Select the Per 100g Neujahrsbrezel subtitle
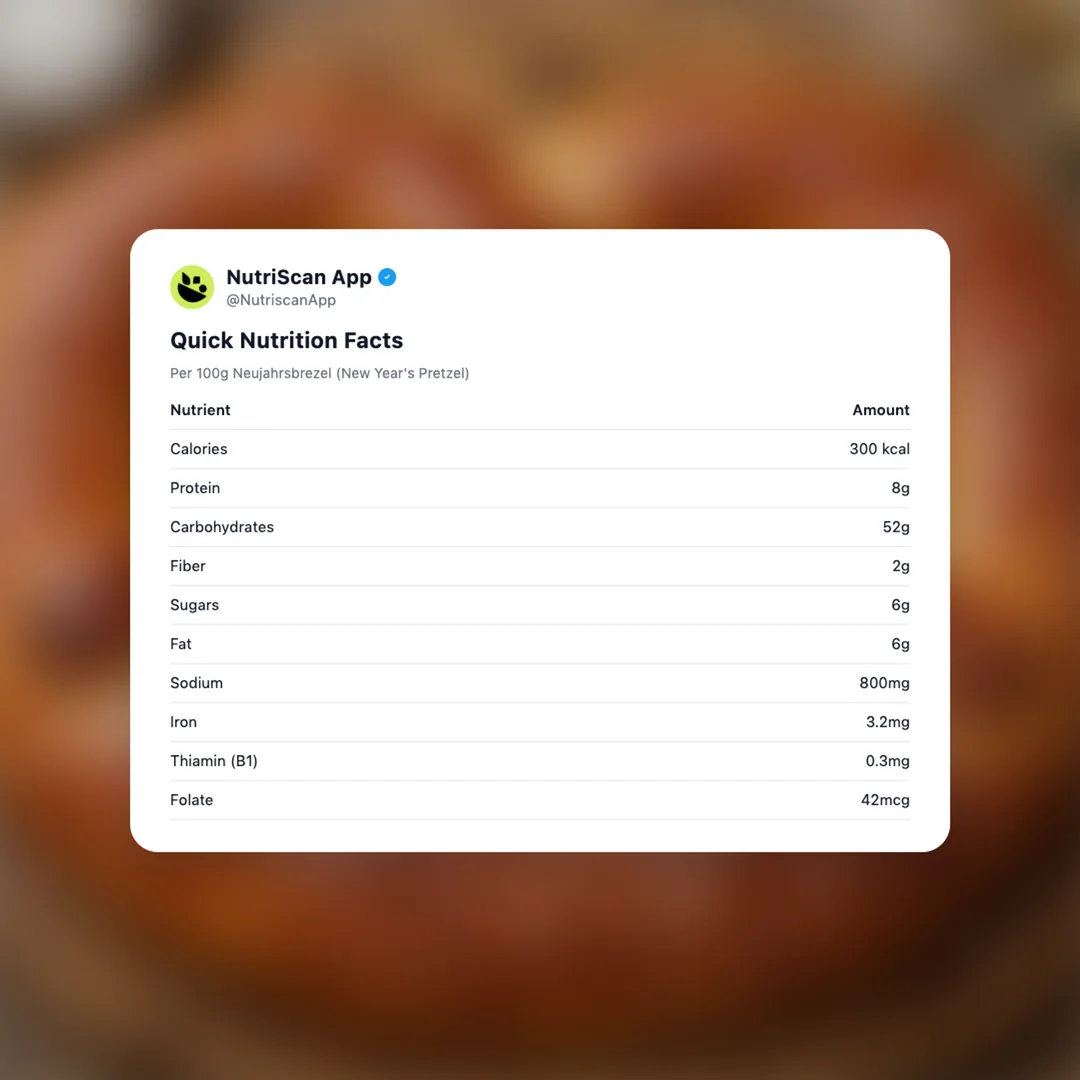 pos(319,373)
